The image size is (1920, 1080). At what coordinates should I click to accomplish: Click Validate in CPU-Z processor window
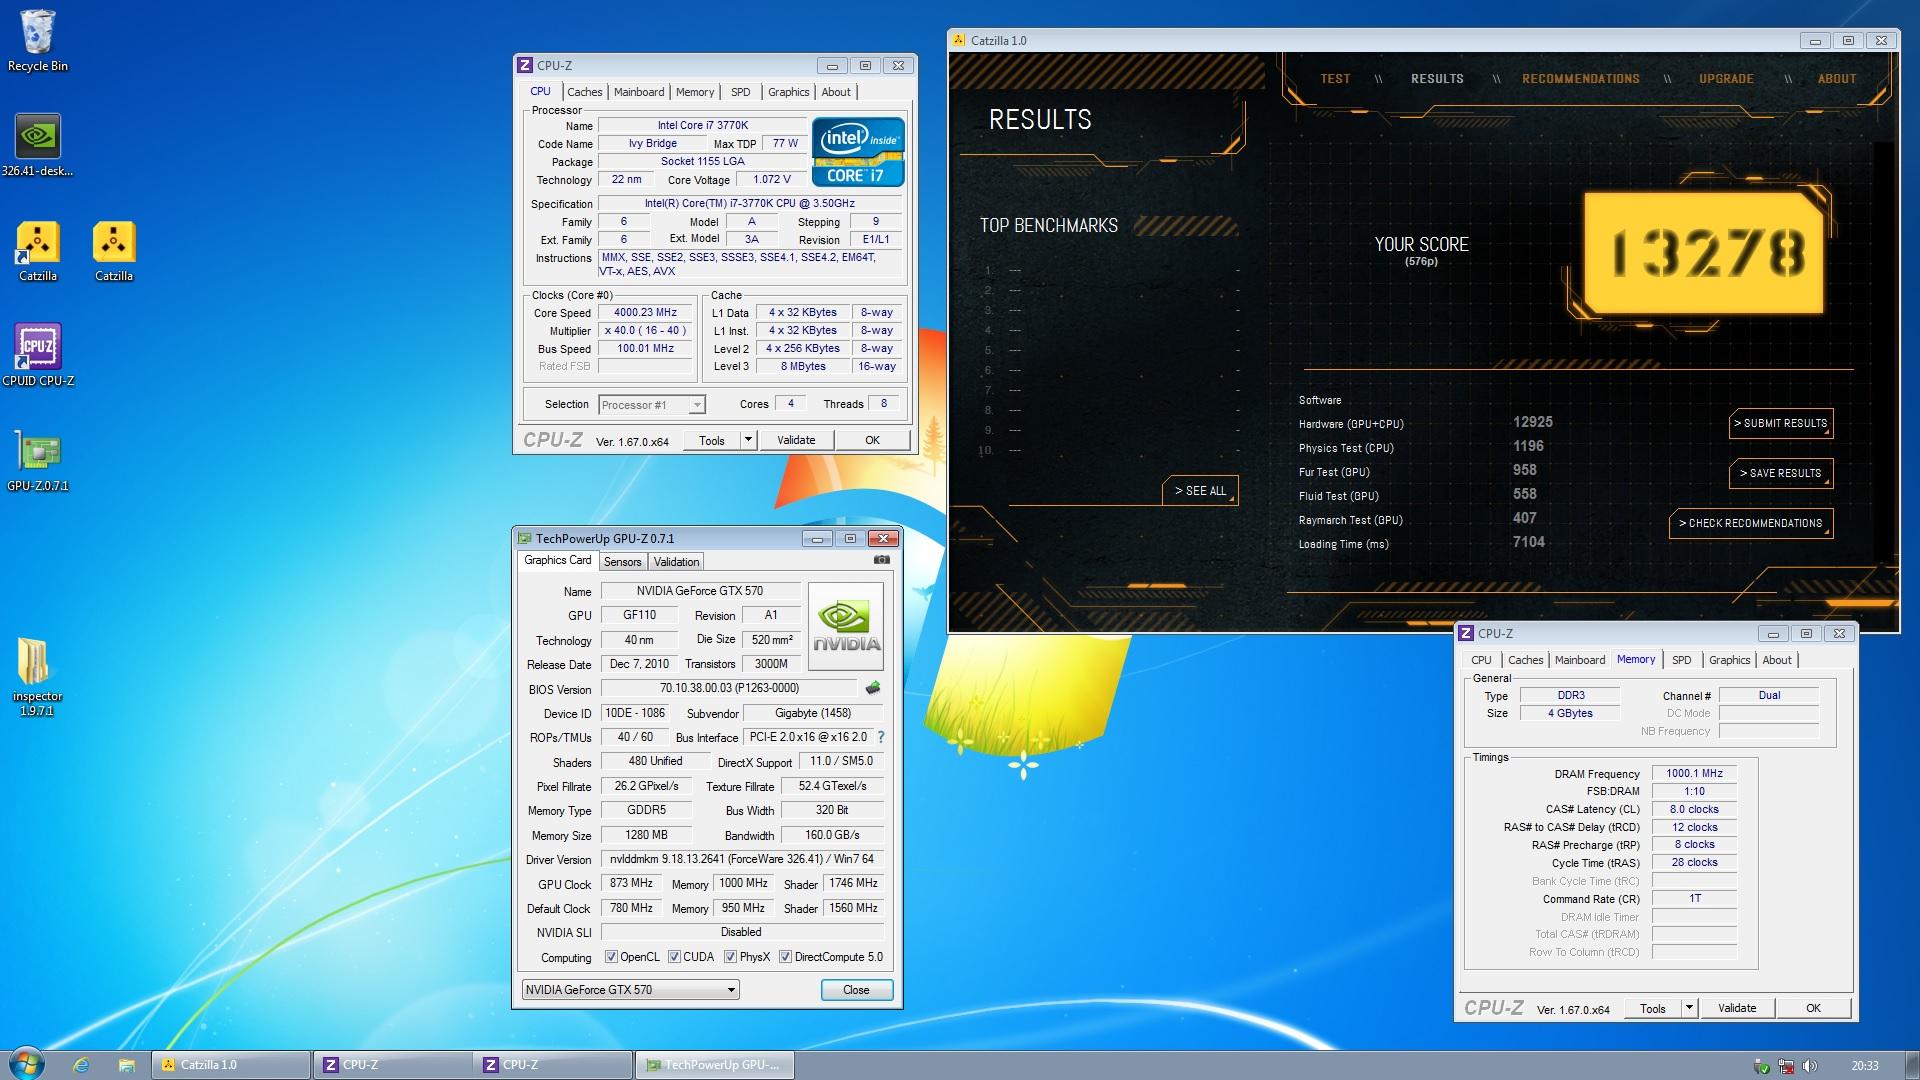796,440
